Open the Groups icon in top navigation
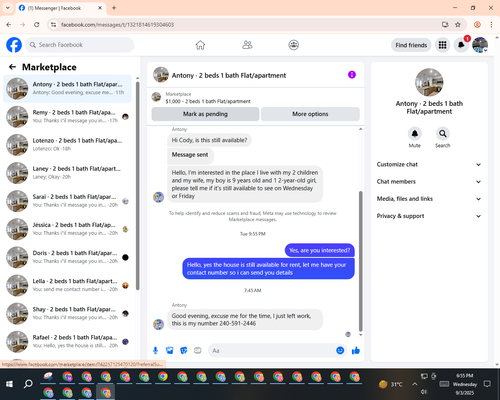The image size is (500, 400). tap(294, 45)
